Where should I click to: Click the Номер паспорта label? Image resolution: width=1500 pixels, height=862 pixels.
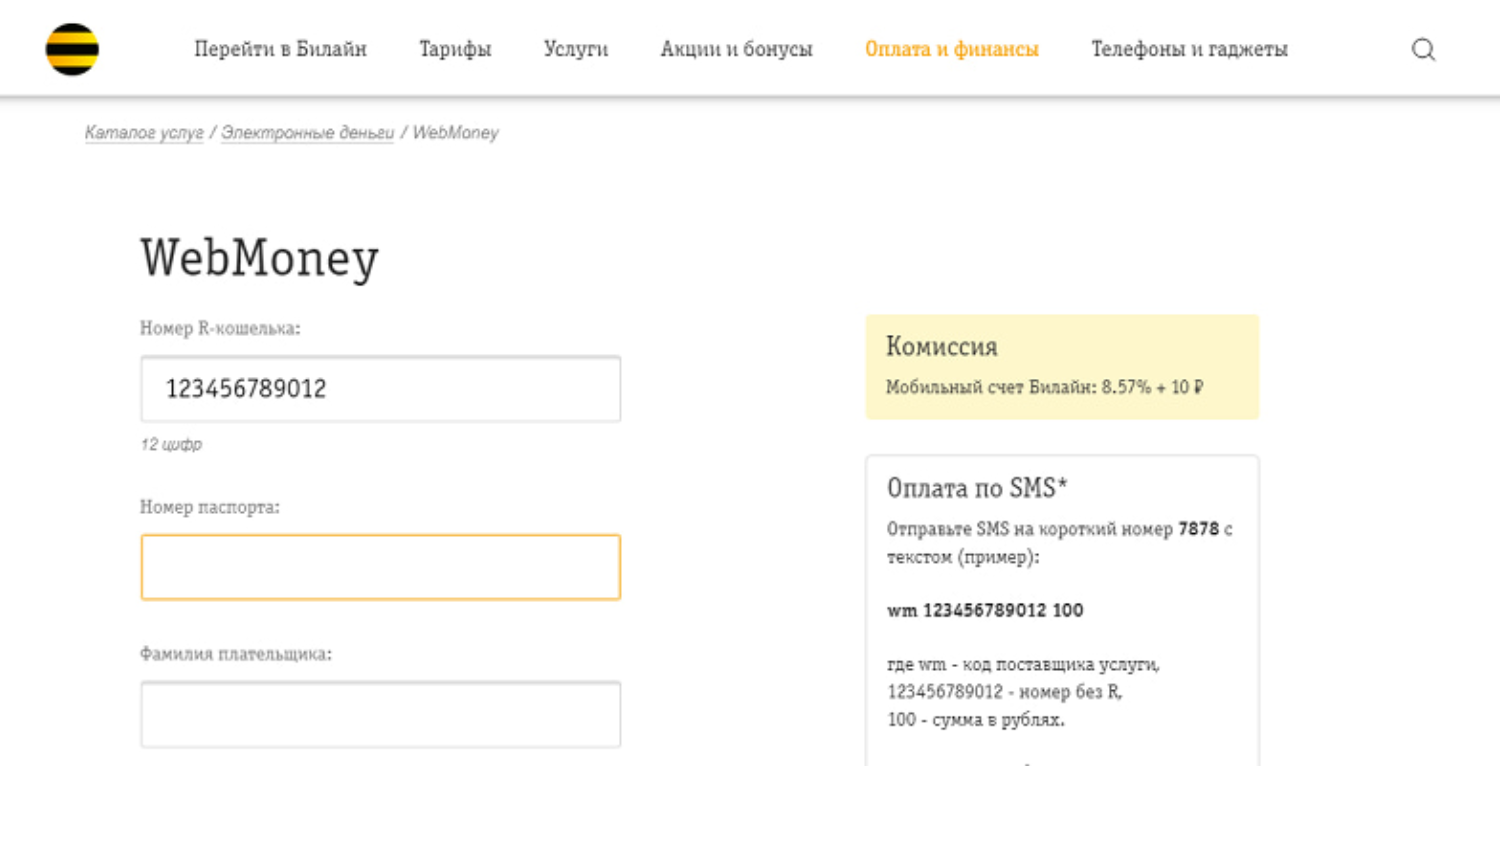210,507
